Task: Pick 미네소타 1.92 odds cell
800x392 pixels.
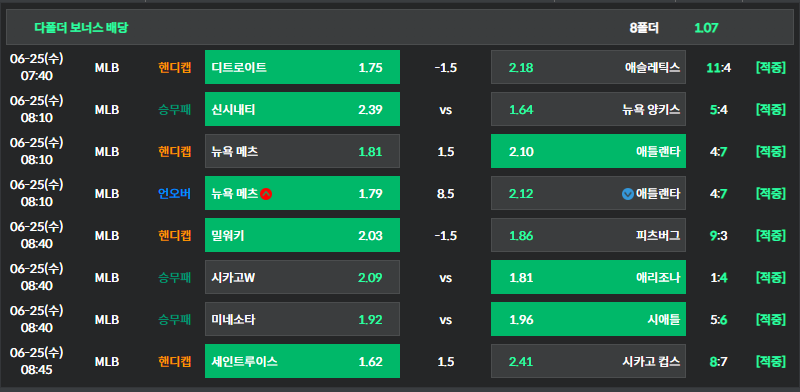Action: pyautogui.click(x=303, y=319)
